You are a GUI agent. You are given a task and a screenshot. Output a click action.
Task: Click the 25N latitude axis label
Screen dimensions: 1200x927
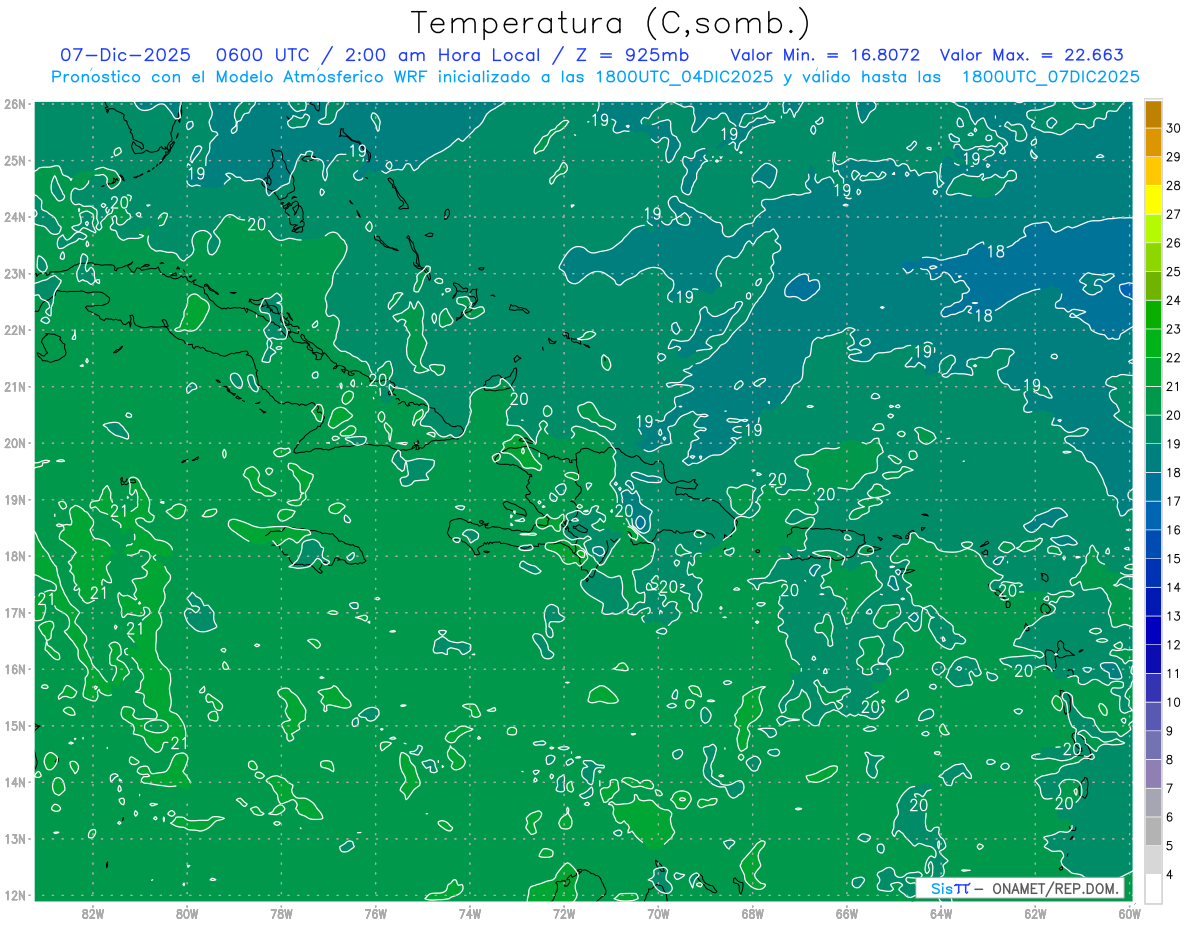(x=14, y=160)
